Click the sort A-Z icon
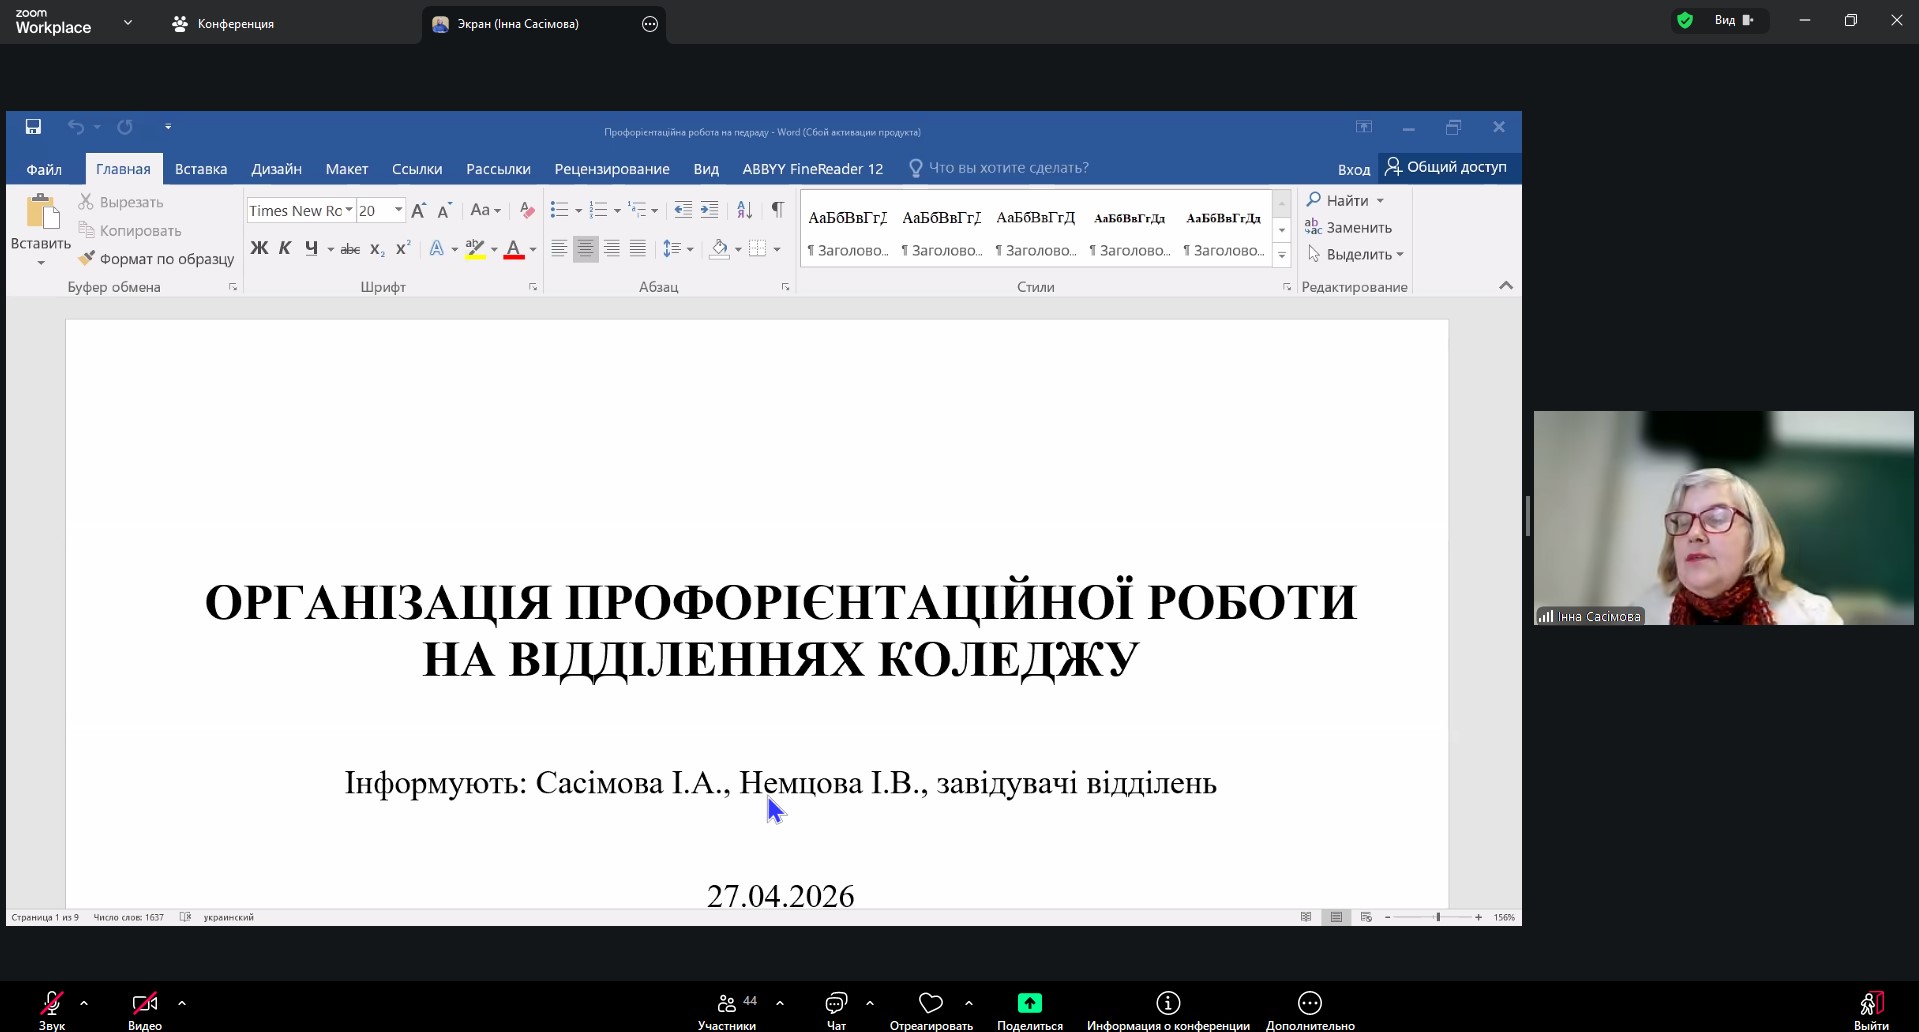The image size is (1919, 1032). click(744, 210)
